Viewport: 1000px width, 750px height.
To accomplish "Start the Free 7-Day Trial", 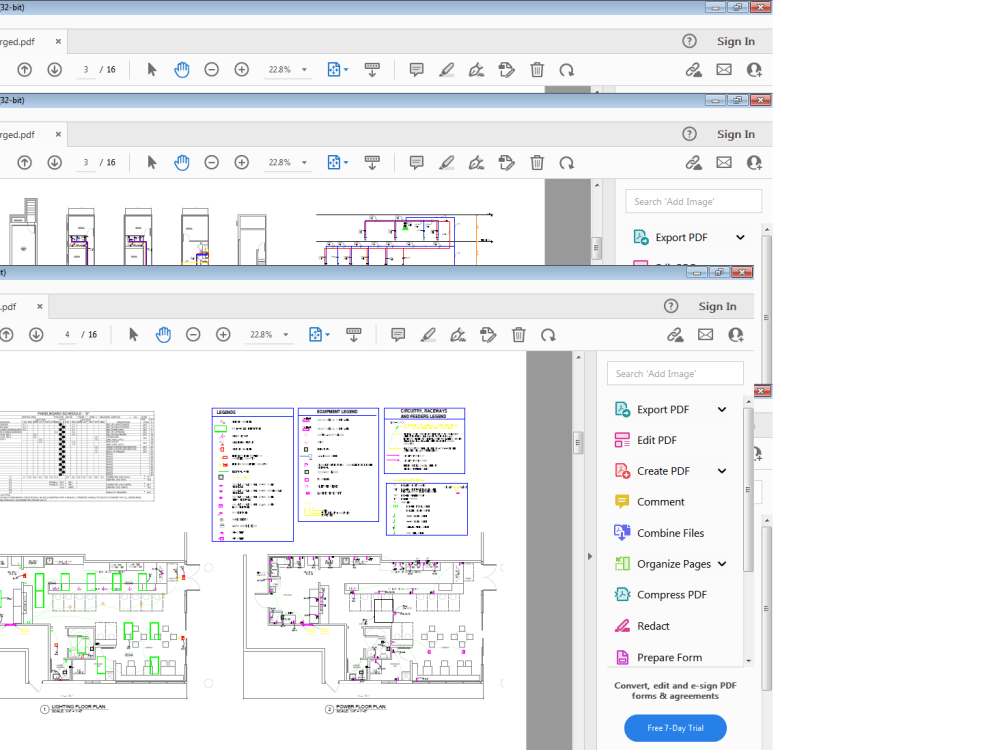I will pos(675,728).
